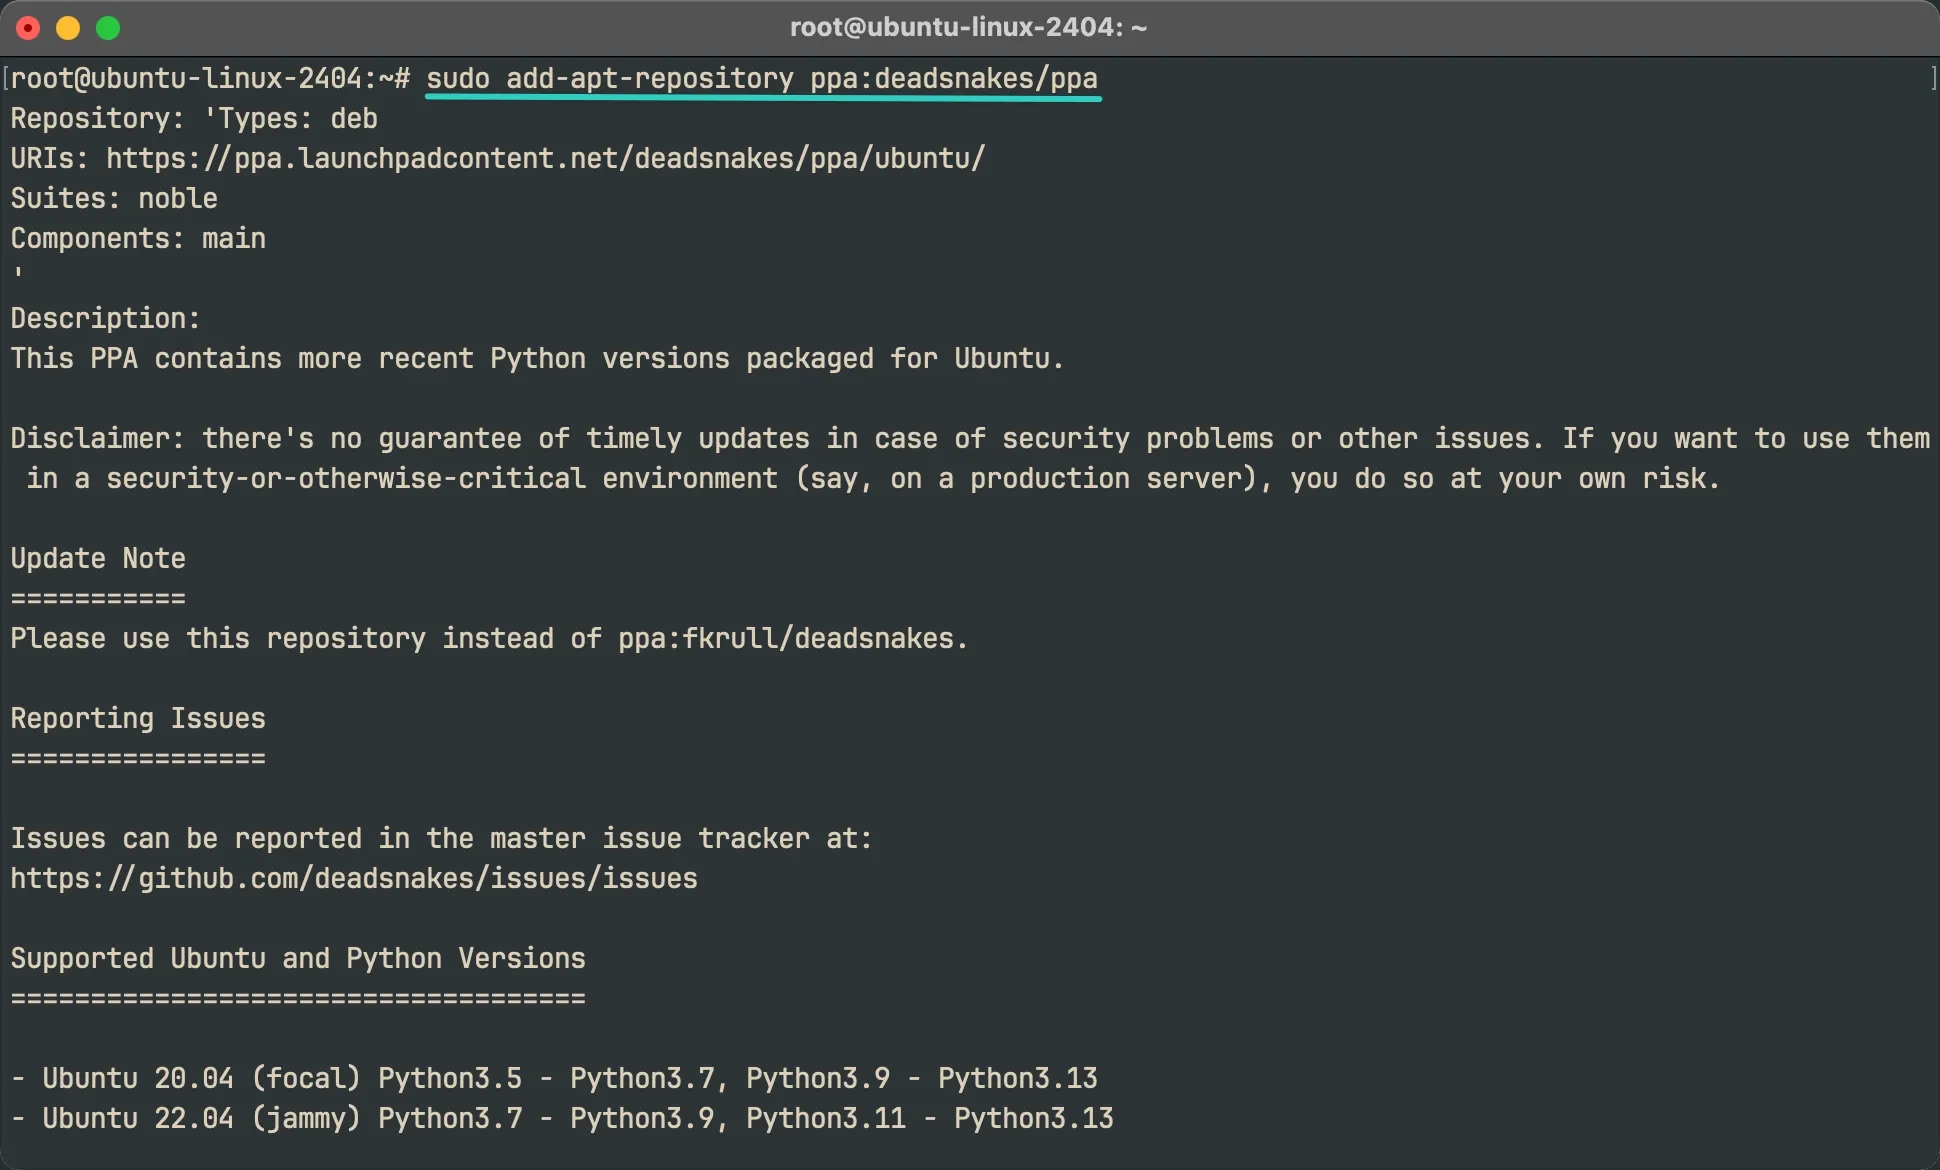Open the github.com deadsnakes issues link
1940x1170 pixels.
tap(354, 879)
